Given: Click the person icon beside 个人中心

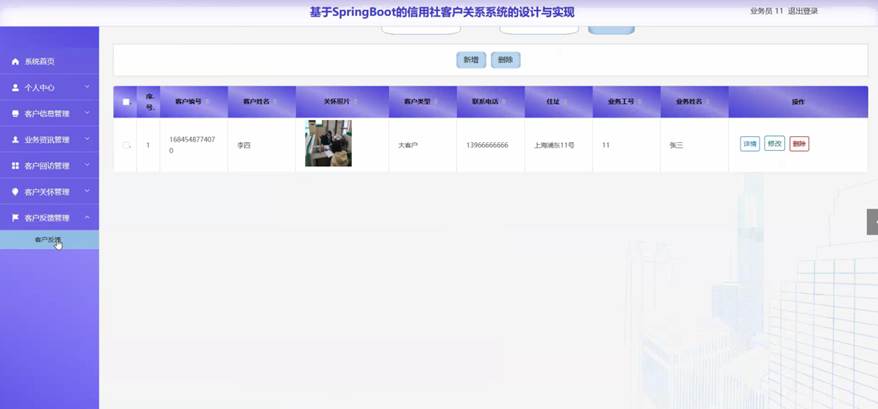Looking at the screenshot, I should tap(15, 88).
